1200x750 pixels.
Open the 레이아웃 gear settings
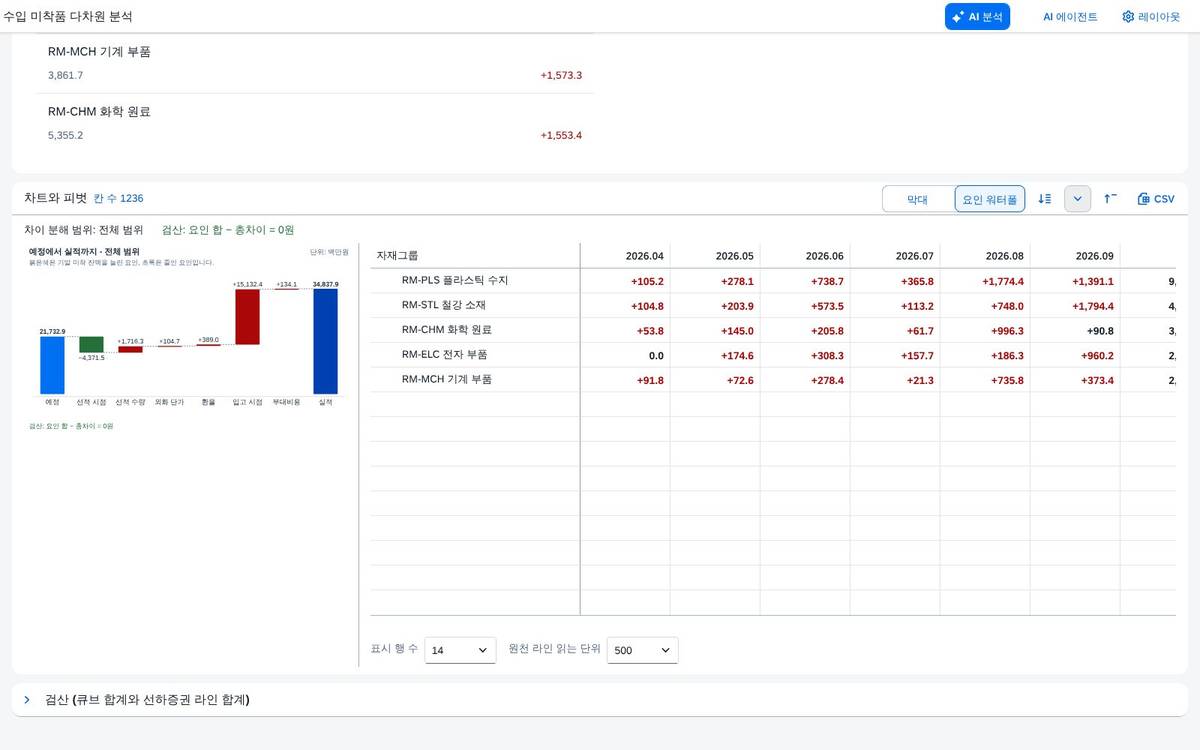tap(1151, 17)
